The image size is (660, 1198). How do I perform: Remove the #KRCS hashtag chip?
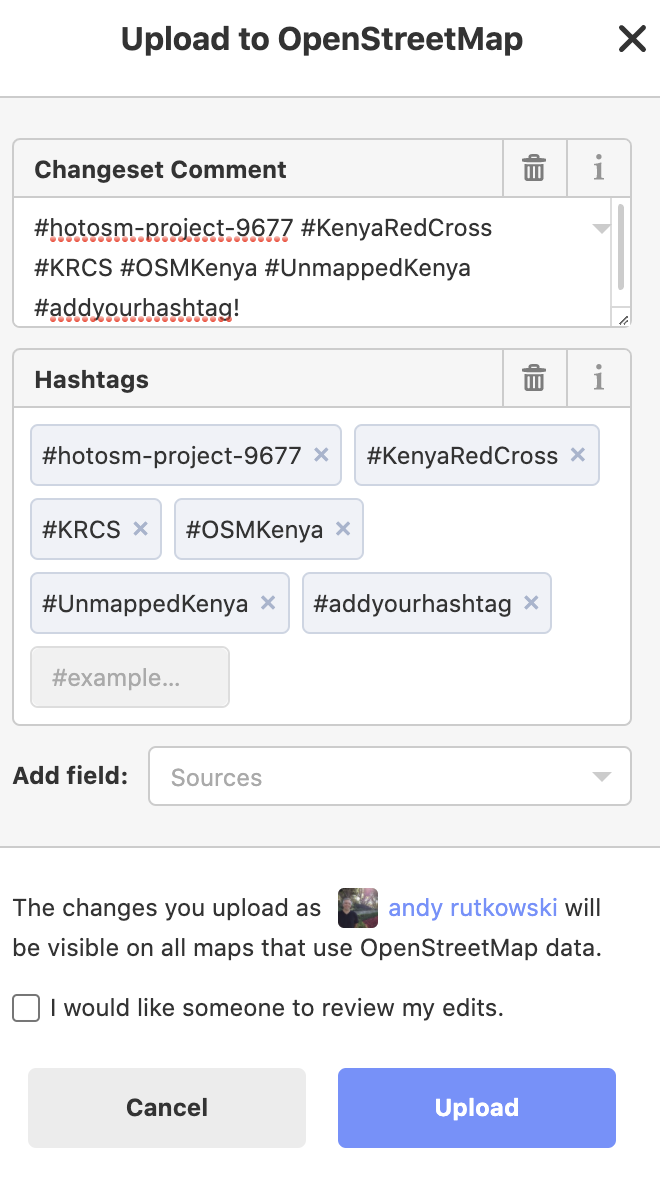tap(141, 529)
